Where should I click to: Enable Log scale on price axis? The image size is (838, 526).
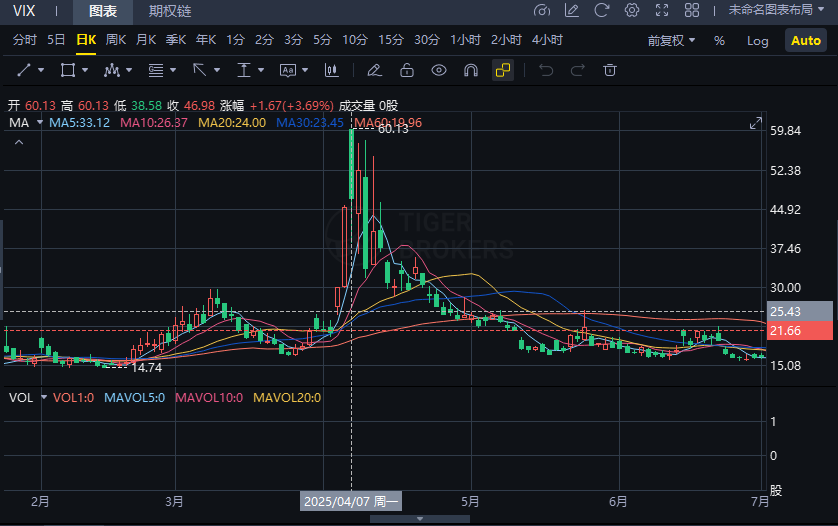tap(758, 41)
